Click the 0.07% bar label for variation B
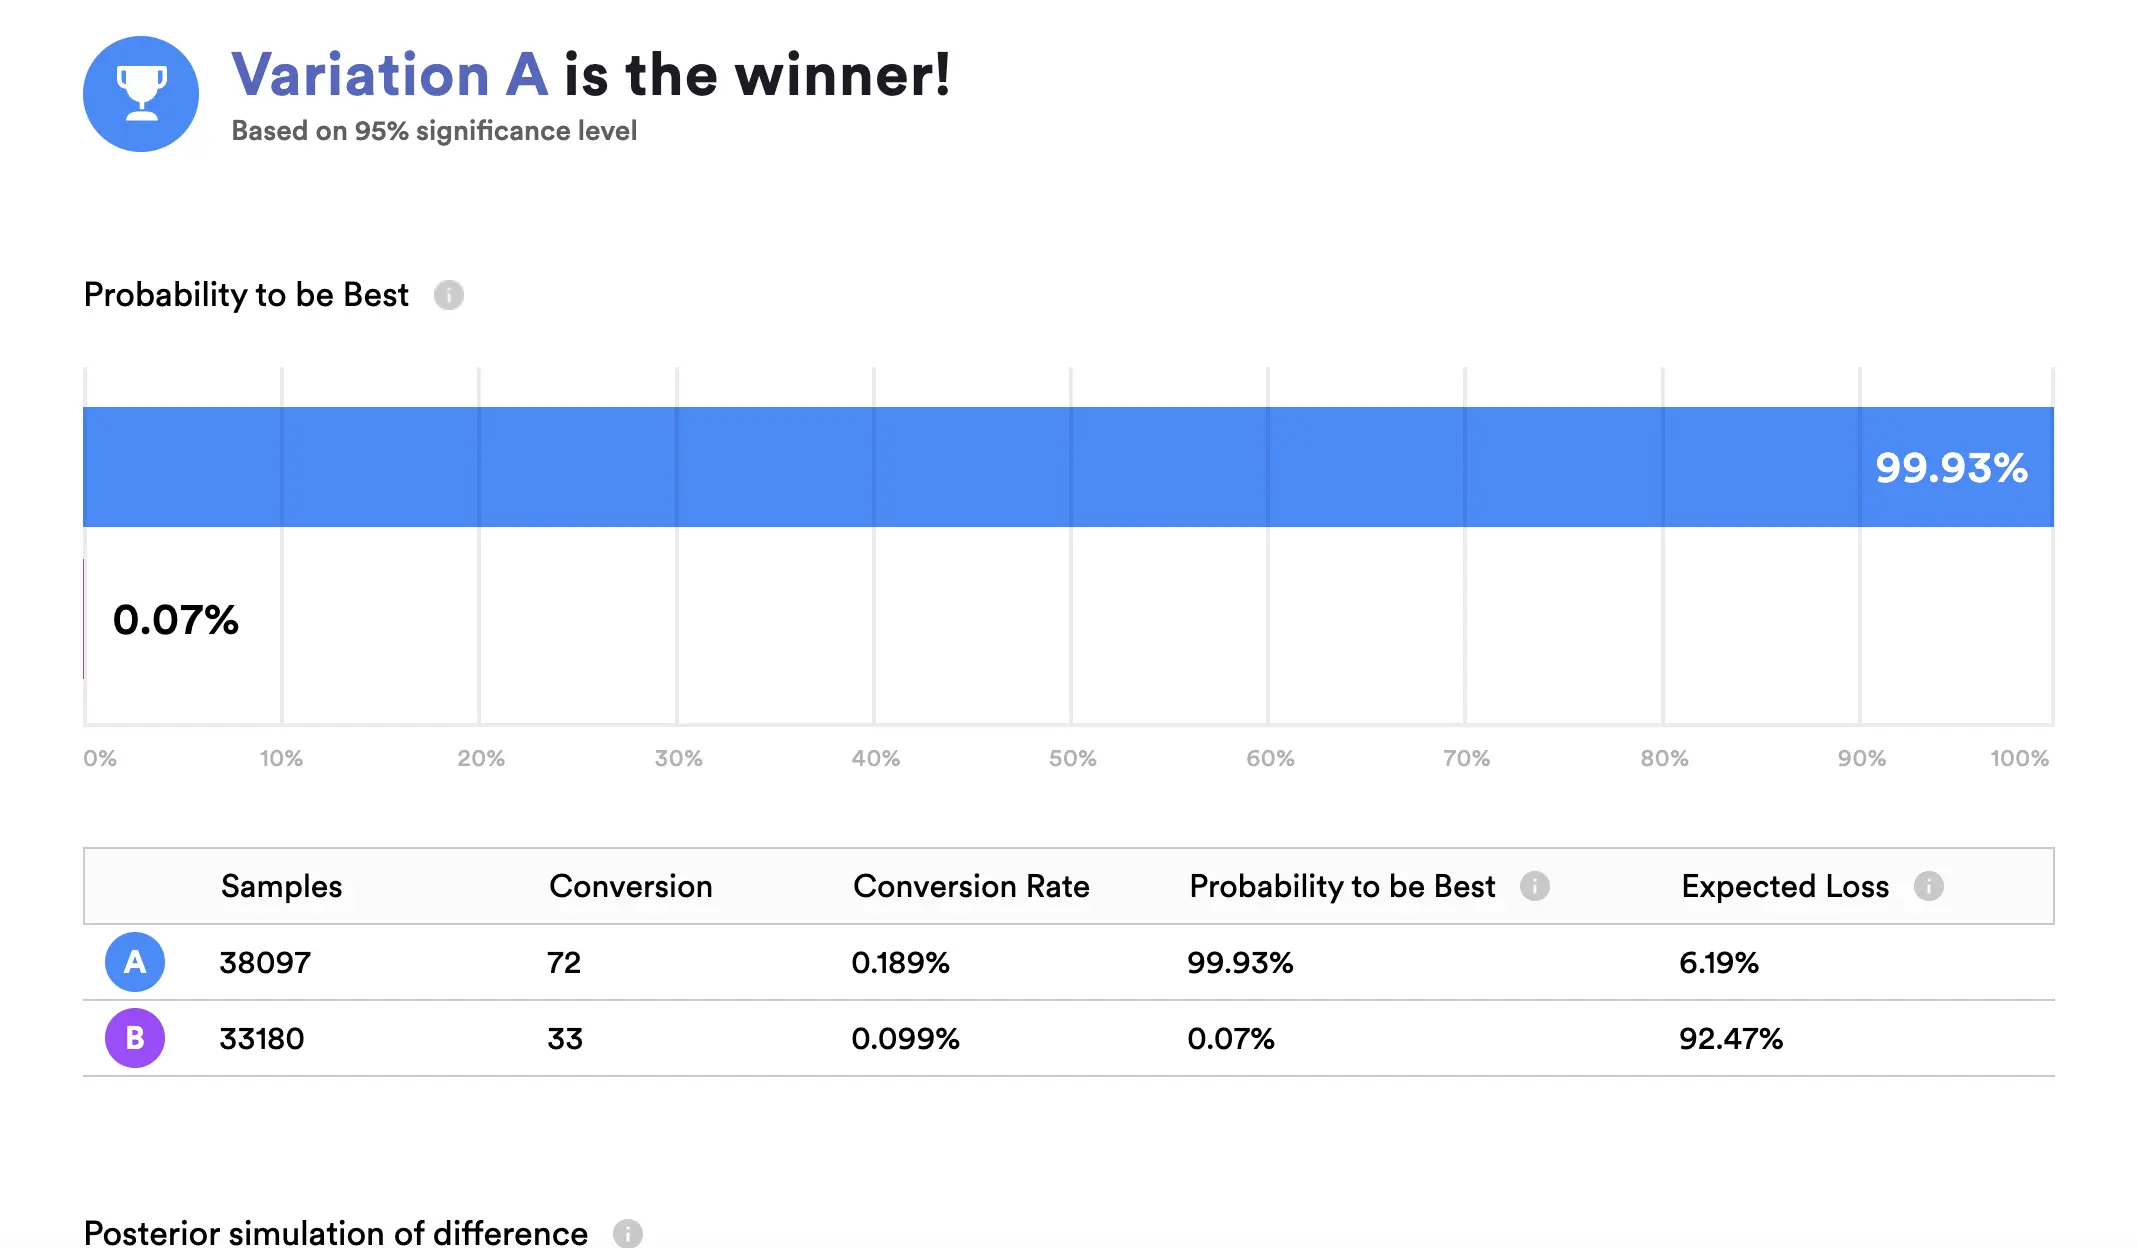 tap(176, 620)
